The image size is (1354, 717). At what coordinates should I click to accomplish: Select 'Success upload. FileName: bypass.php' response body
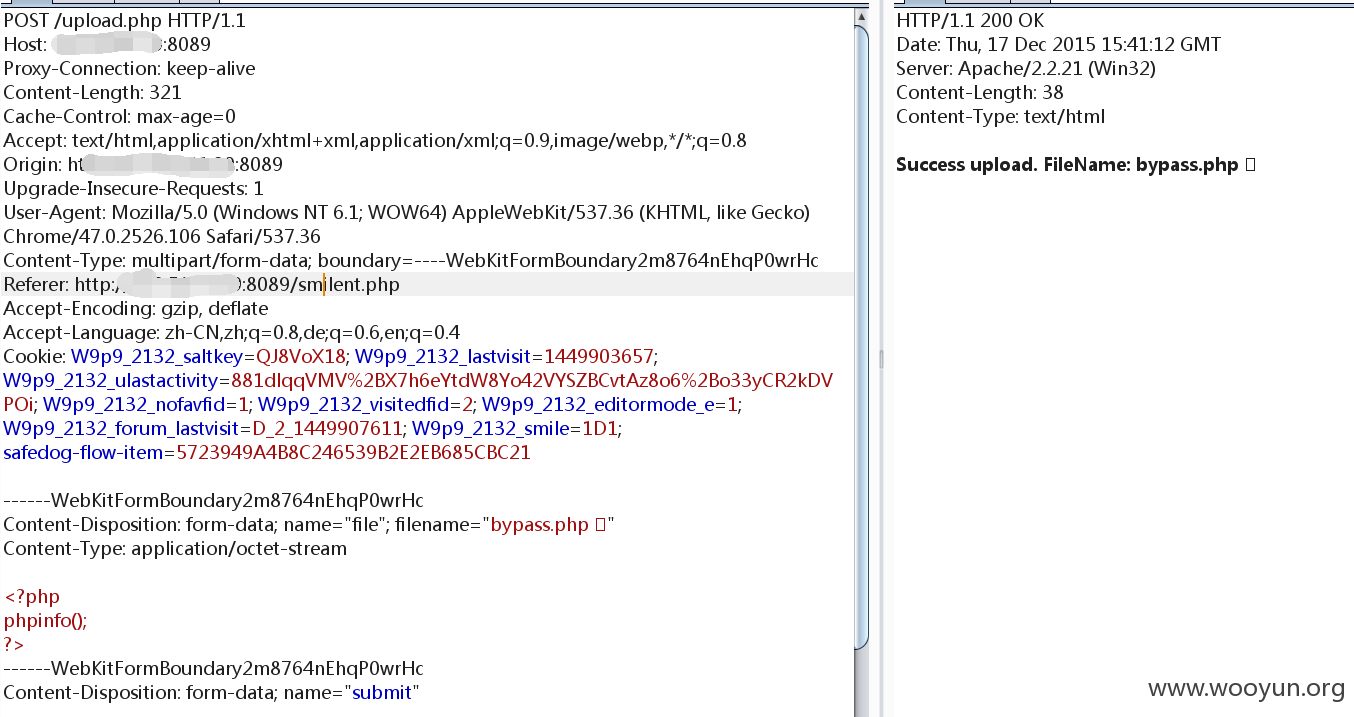pos(1067,164)
